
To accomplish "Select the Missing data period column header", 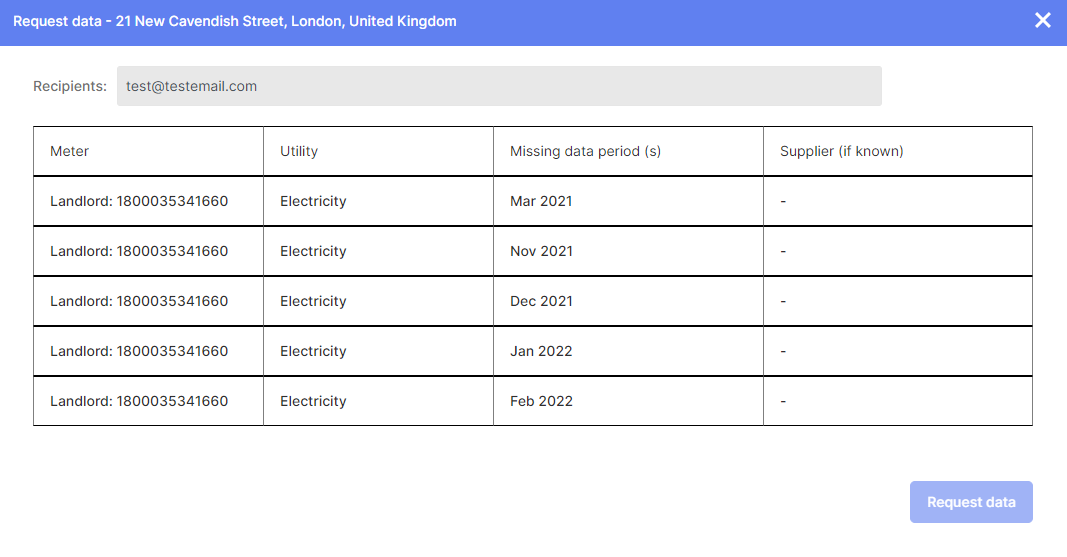I will coord(585,151).
